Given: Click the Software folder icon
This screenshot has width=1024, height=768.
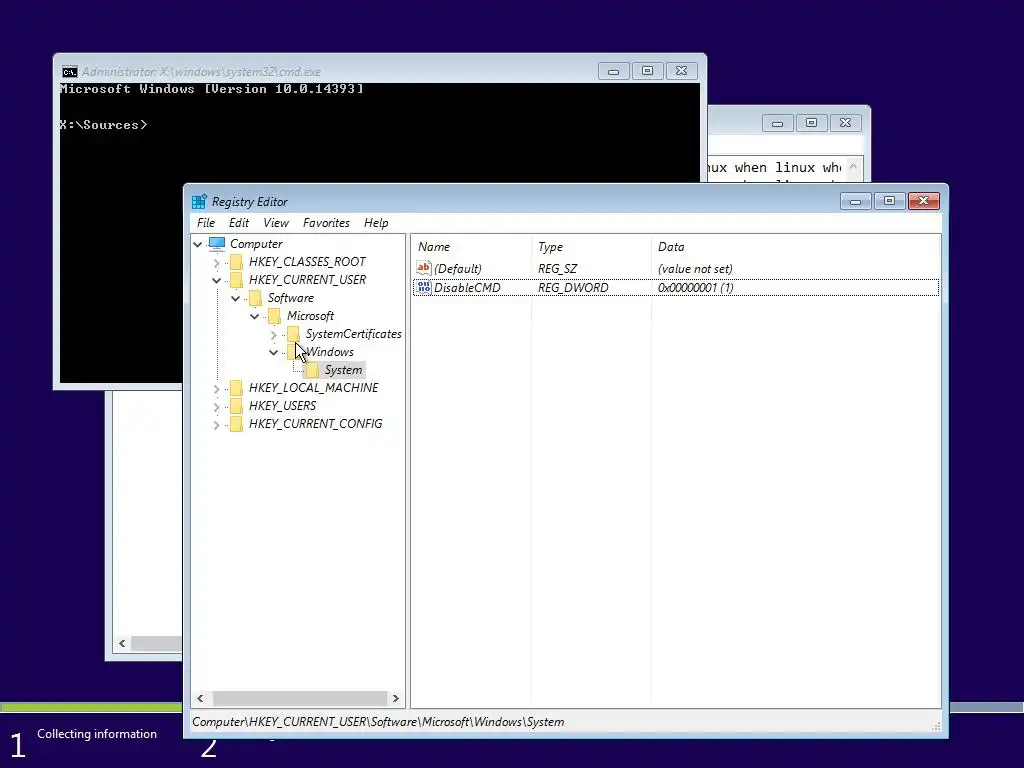Looking at the screenshot, I should (255, 298).
